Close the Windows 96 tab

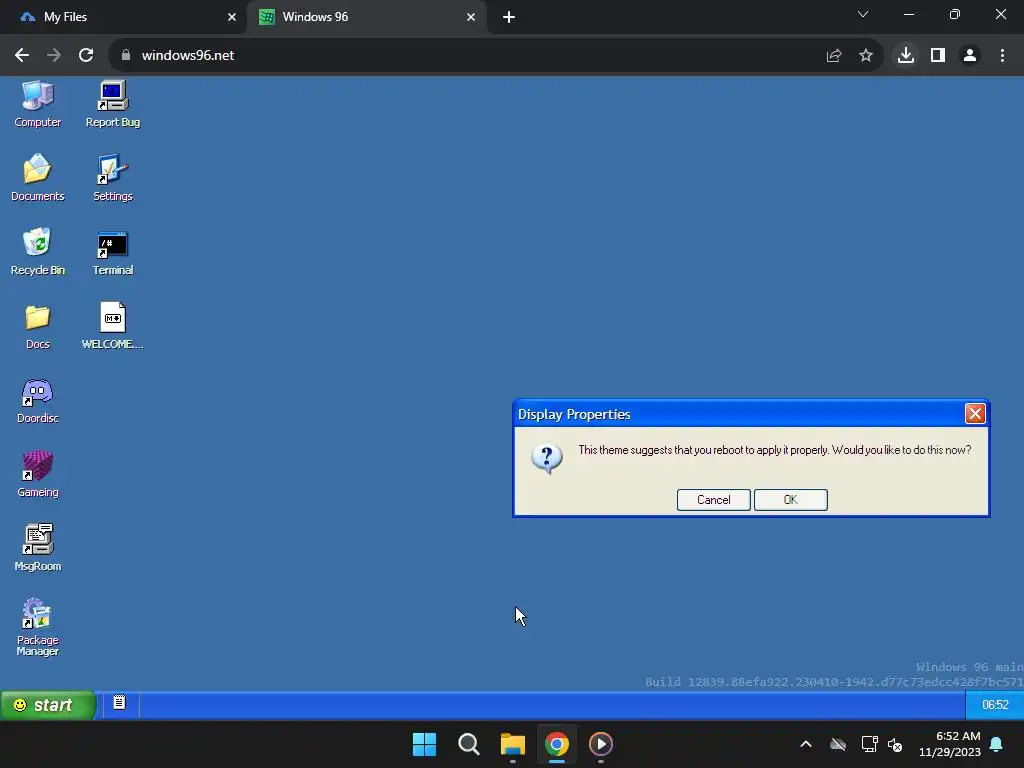point(471,17)
